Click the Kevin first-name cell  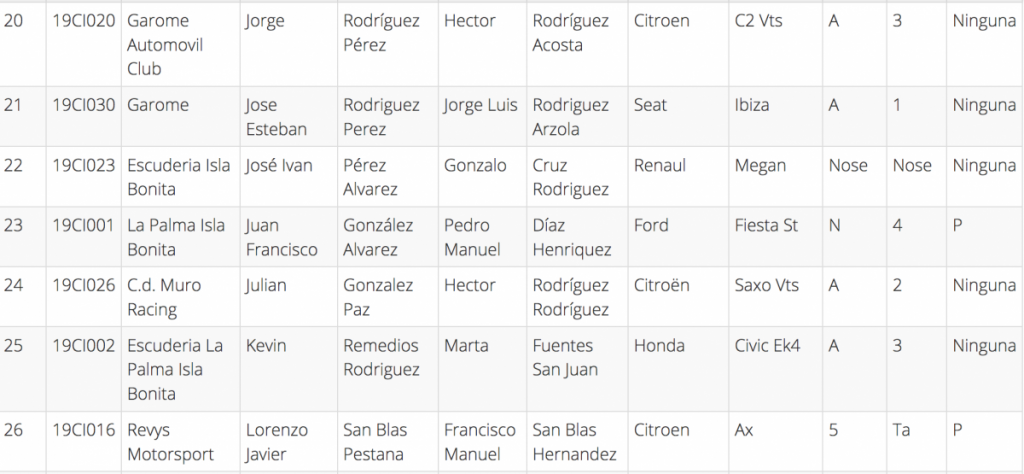tap(266, 345)
